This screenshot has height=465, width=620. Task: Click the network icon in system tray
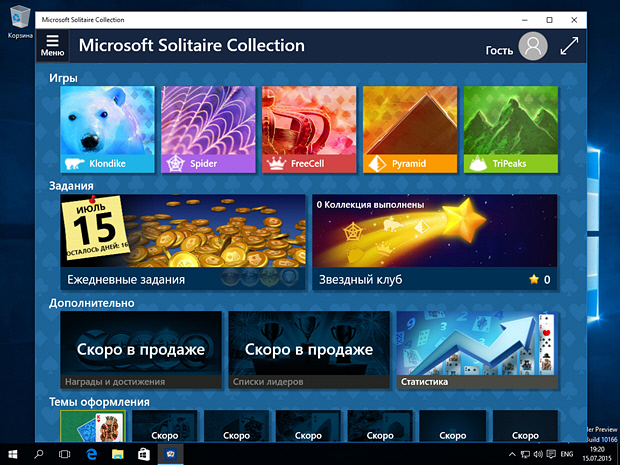pos(525,454)
